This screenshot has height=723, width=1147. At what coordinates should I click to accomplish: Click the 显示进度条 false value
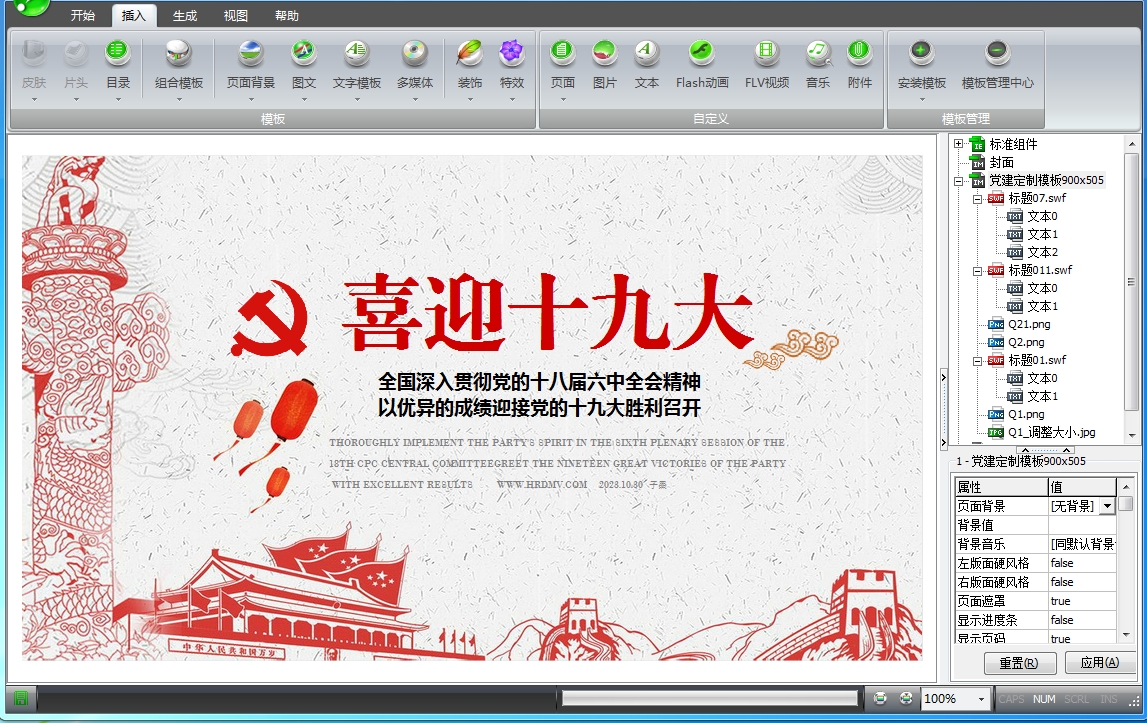coord(1082,620)
